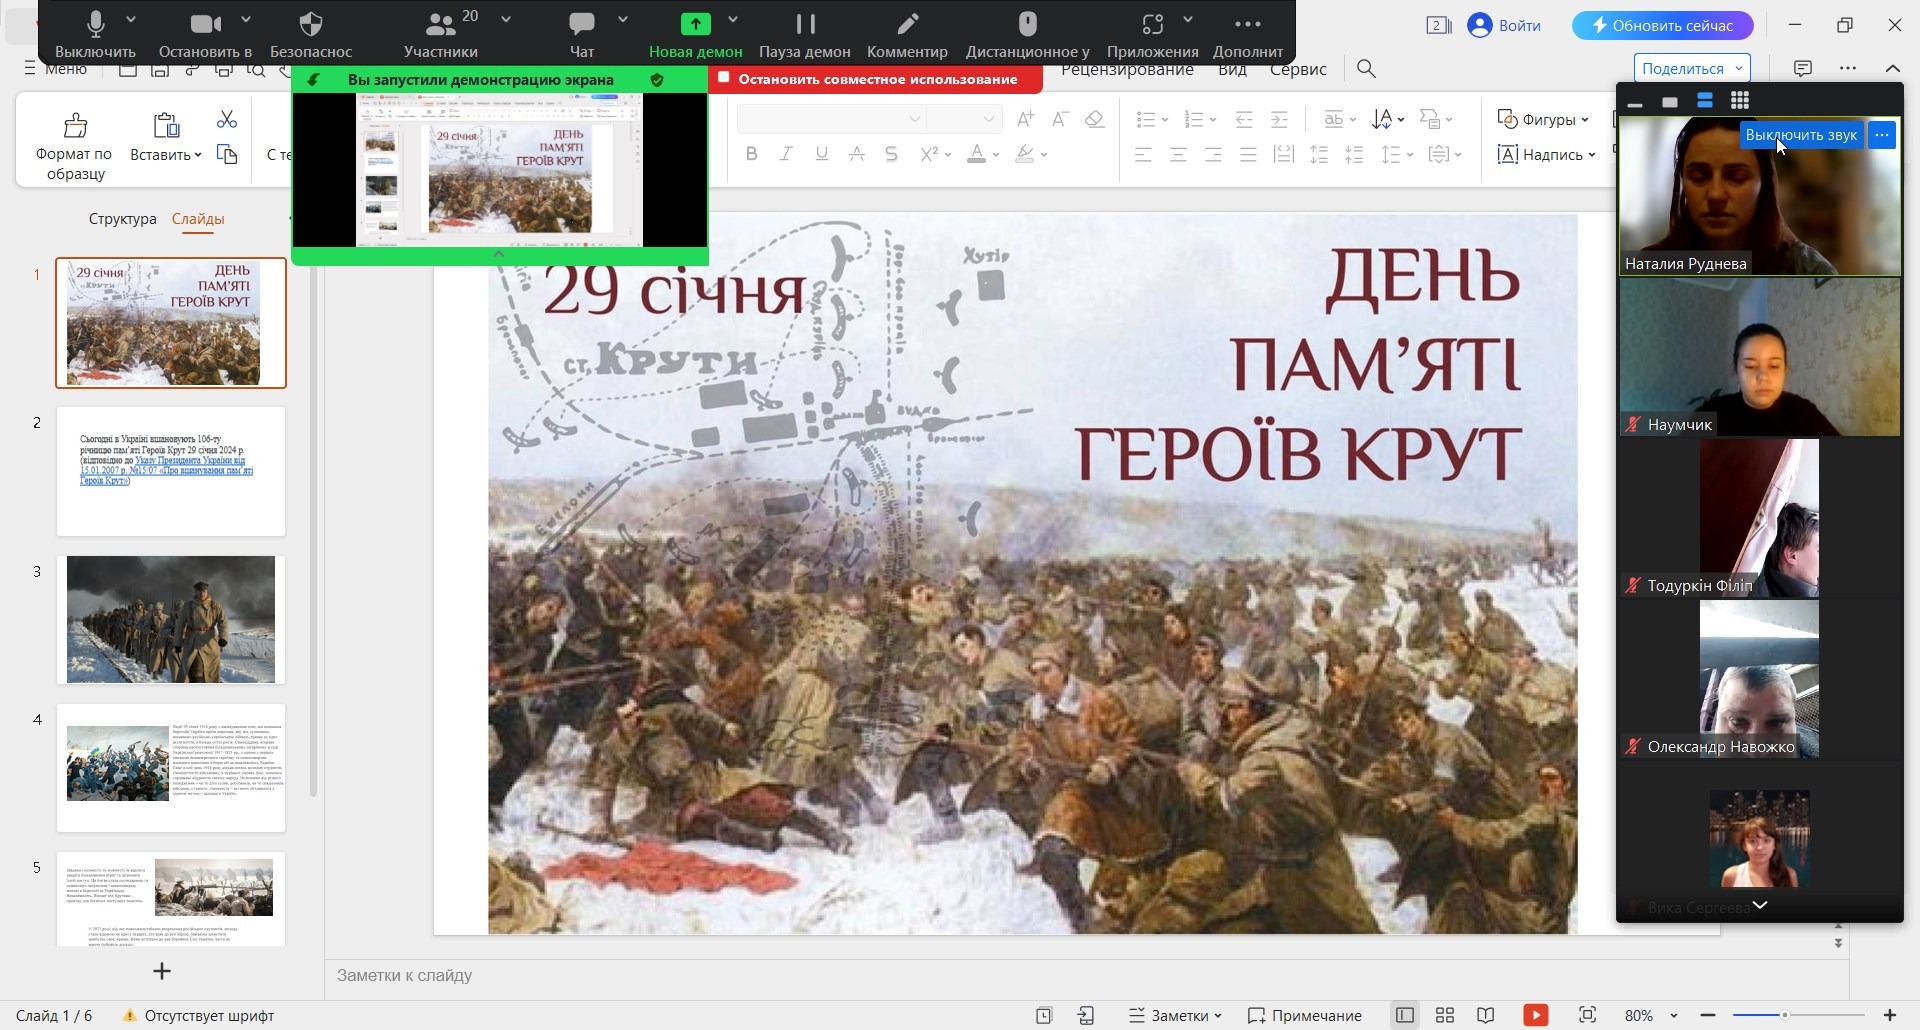Viewport: 1920px width, 1030px height.
Task: Align text to center
Action: pos(1178,154)
